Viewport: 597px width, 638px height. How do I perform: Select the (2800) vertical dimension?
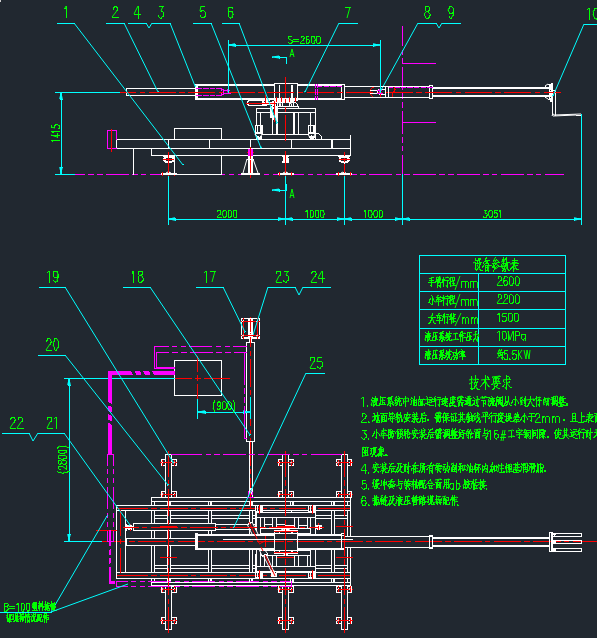[63, 460]
